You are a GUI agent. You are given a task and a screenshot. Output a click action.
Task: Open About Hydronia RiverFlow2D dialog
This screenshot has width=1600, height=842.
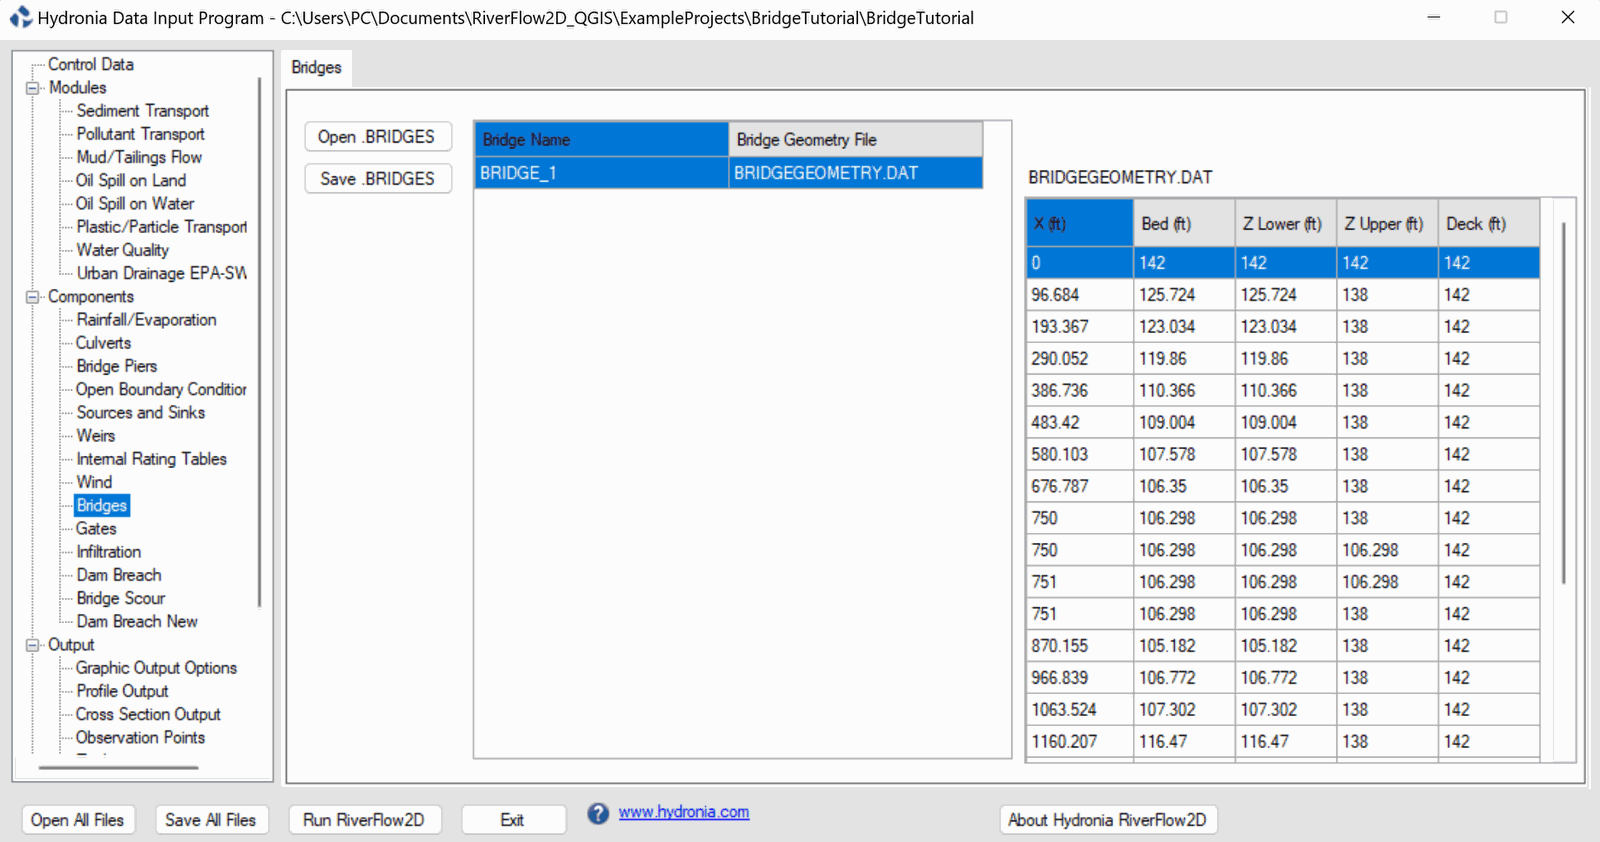[x=1107, y=820]
